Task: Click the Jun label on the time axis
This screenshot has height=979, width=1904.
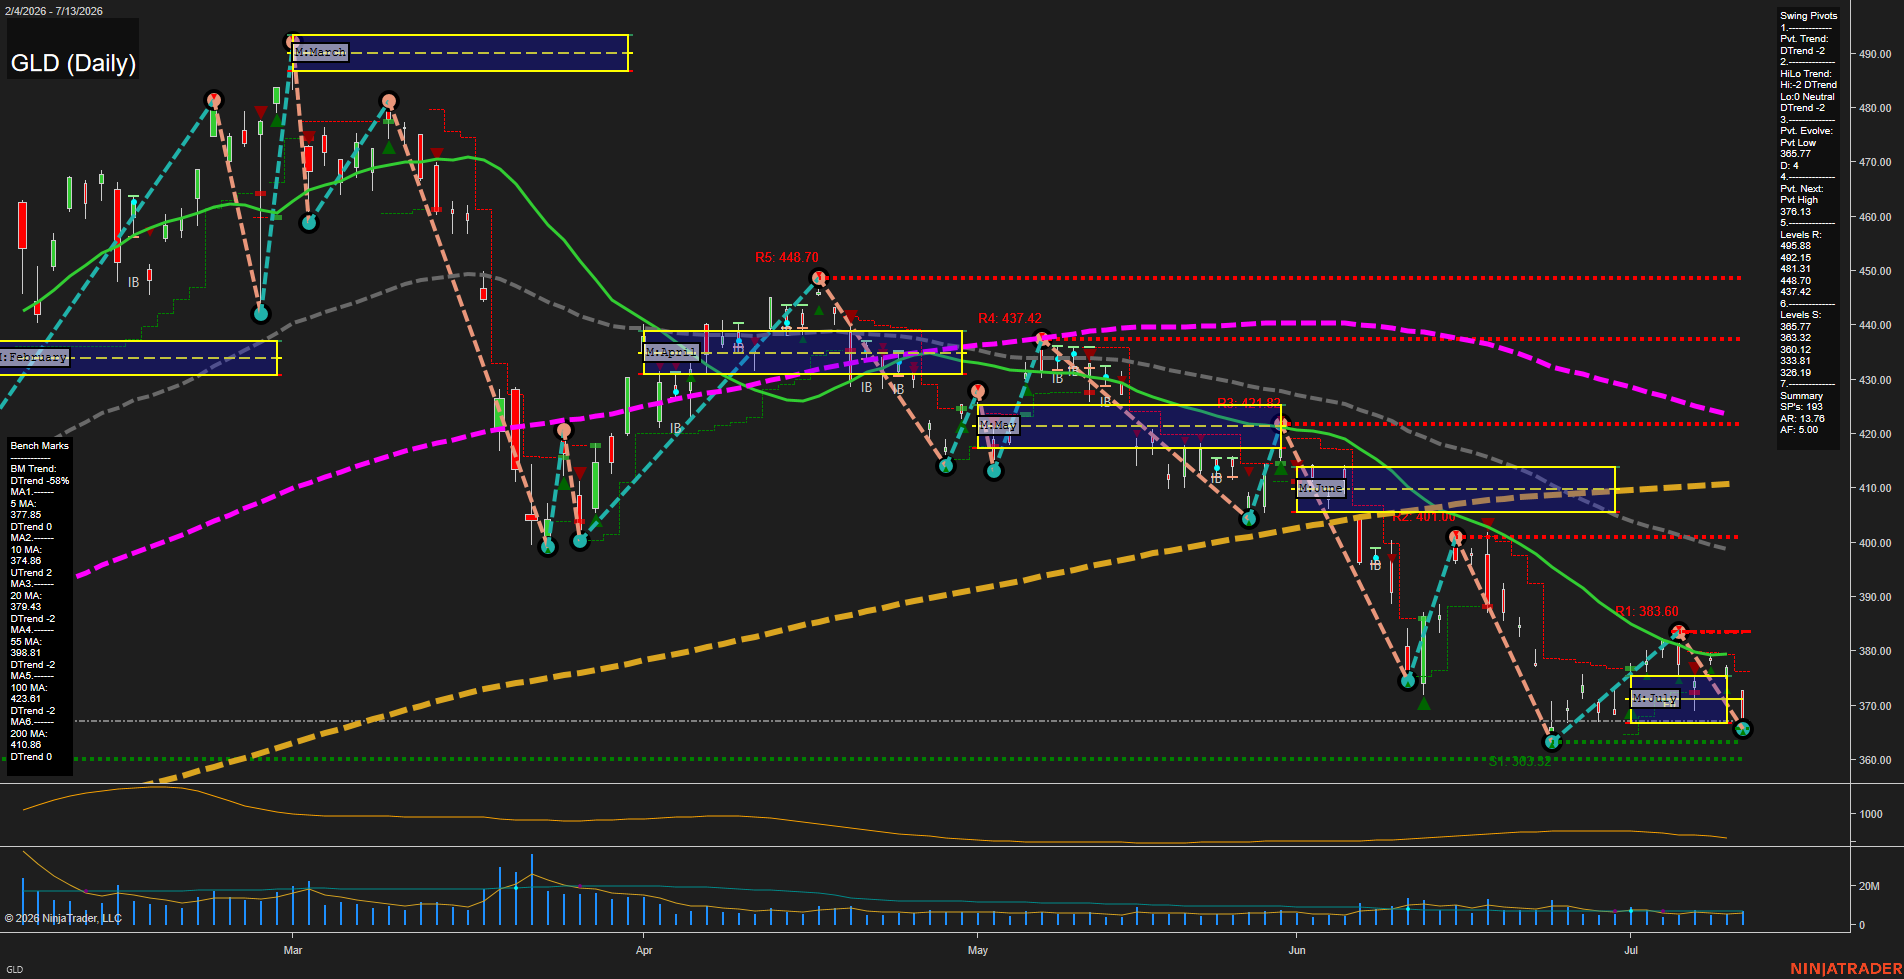Action: pyautogui.click(x=1297, y=950)
